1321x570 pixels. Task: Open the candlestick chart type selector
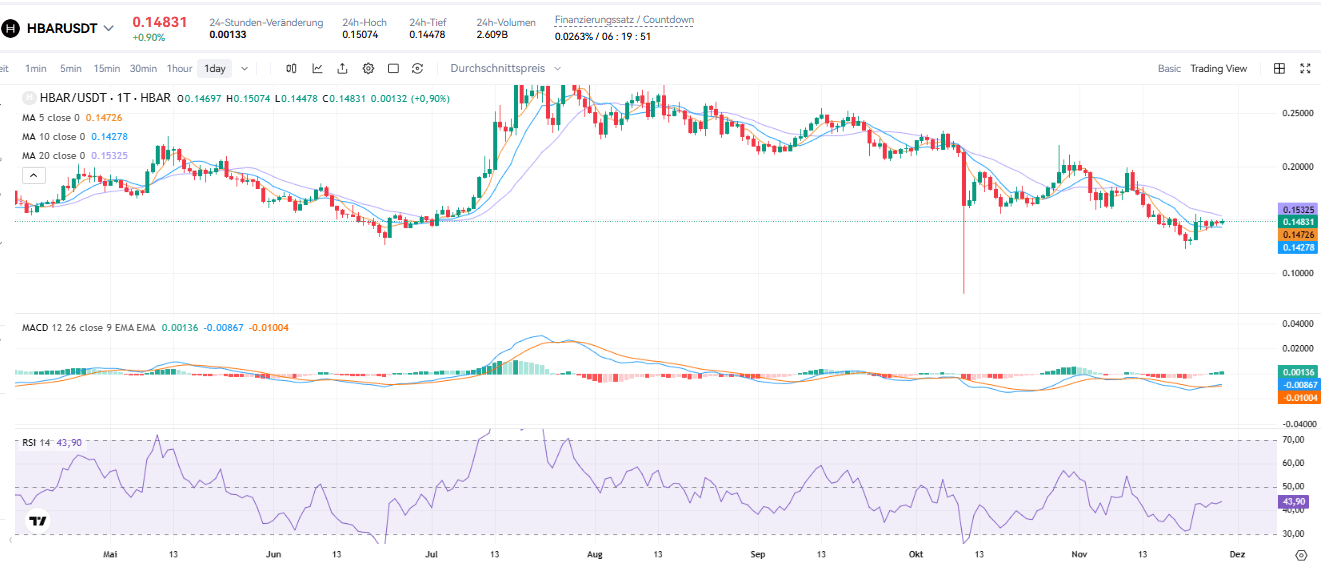coord(292,69)
